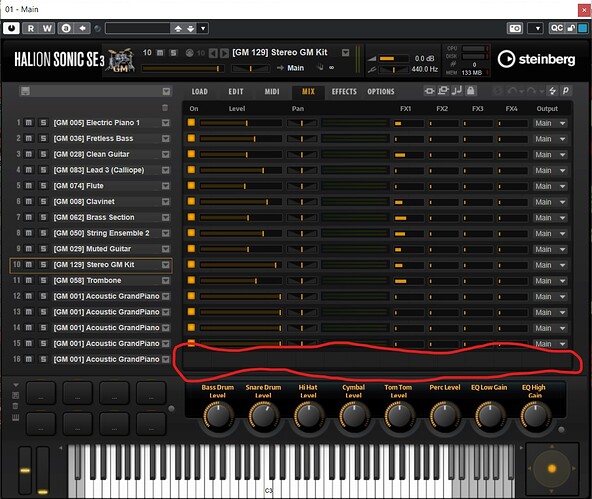Screen dimensions: 592x499
Task: Click the camera snapshot icon in top bar
Action: [515, 28]
